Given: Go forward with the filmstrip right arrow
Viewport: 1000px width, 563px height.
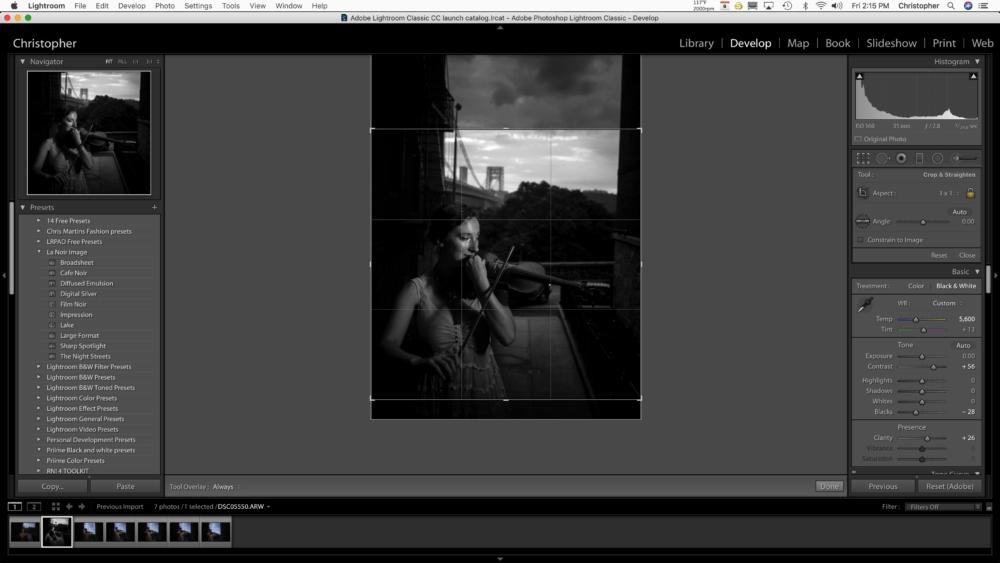Looking at the screenshot, I should tap(82, 507).
